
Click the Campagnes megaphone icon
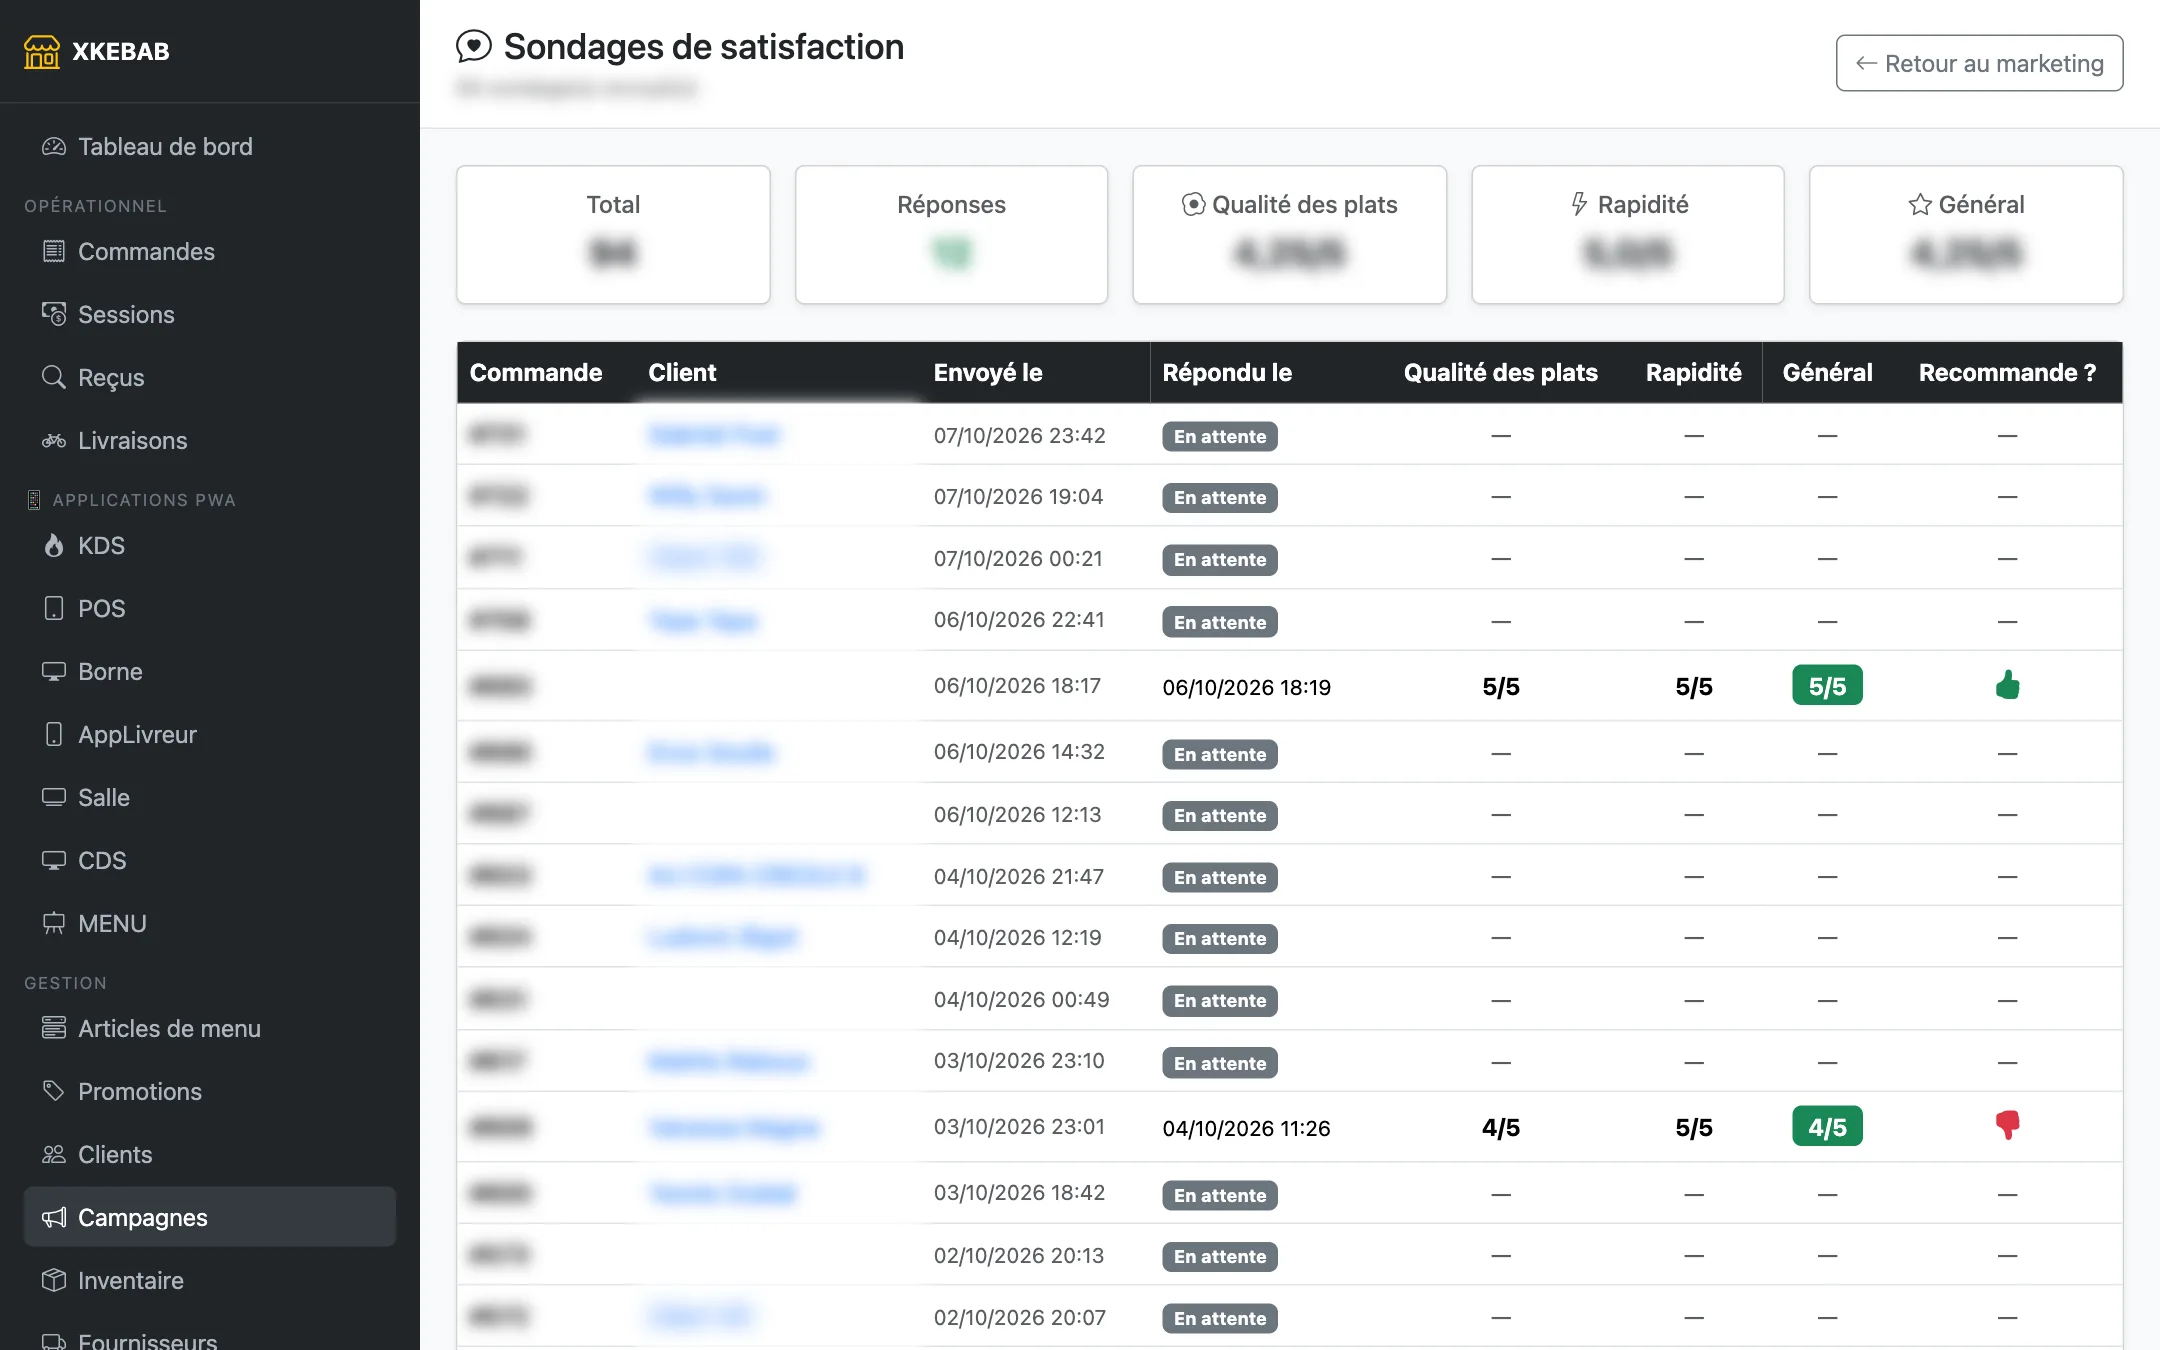pyautogui.click(x=54, y=1217)
